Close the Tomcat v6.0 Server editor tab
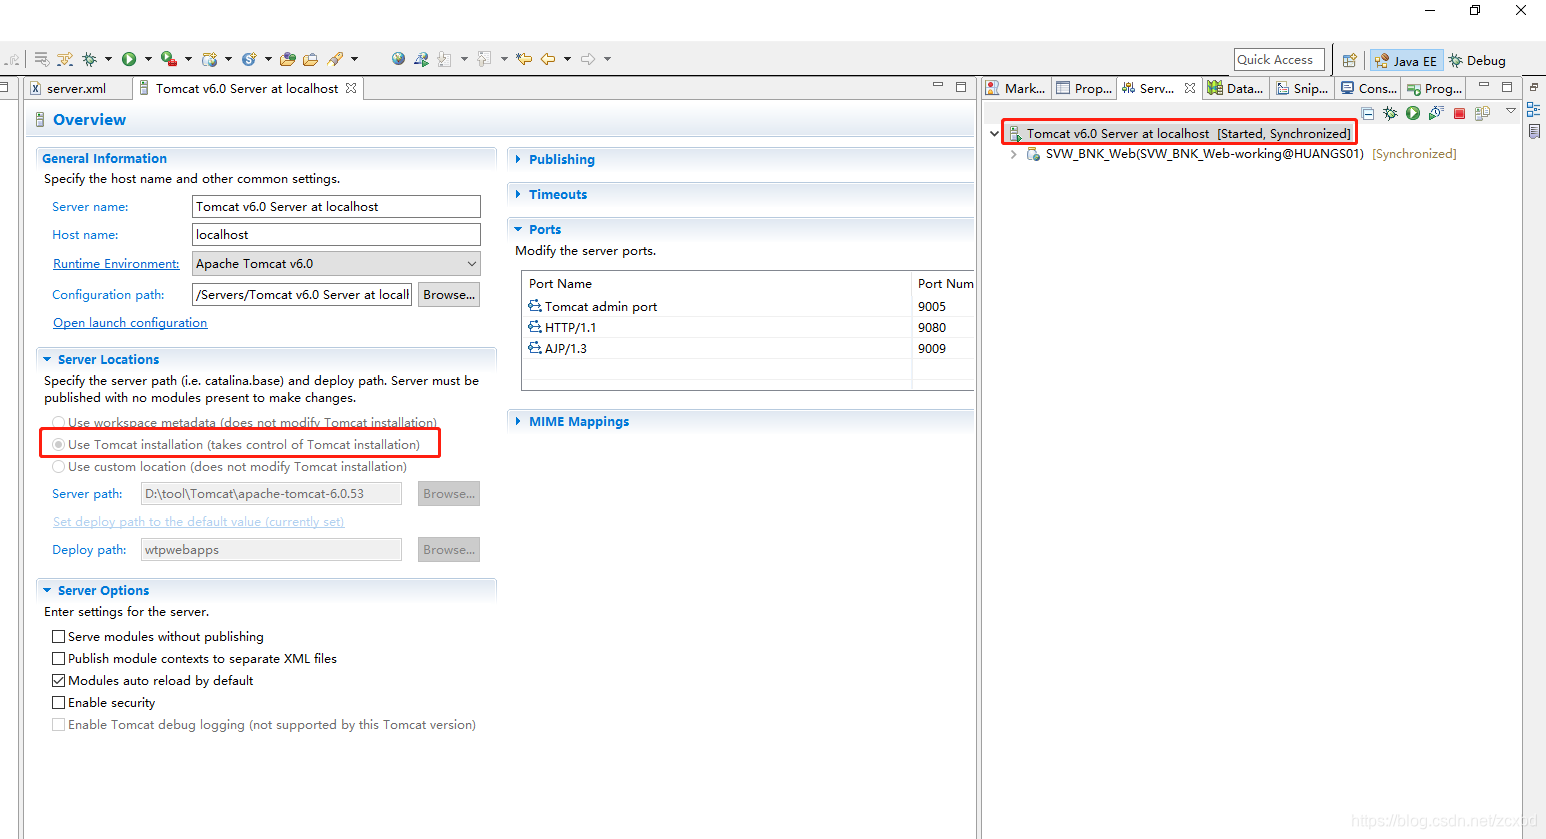This screenshot has height=839, width=1546. pos(351,88)
